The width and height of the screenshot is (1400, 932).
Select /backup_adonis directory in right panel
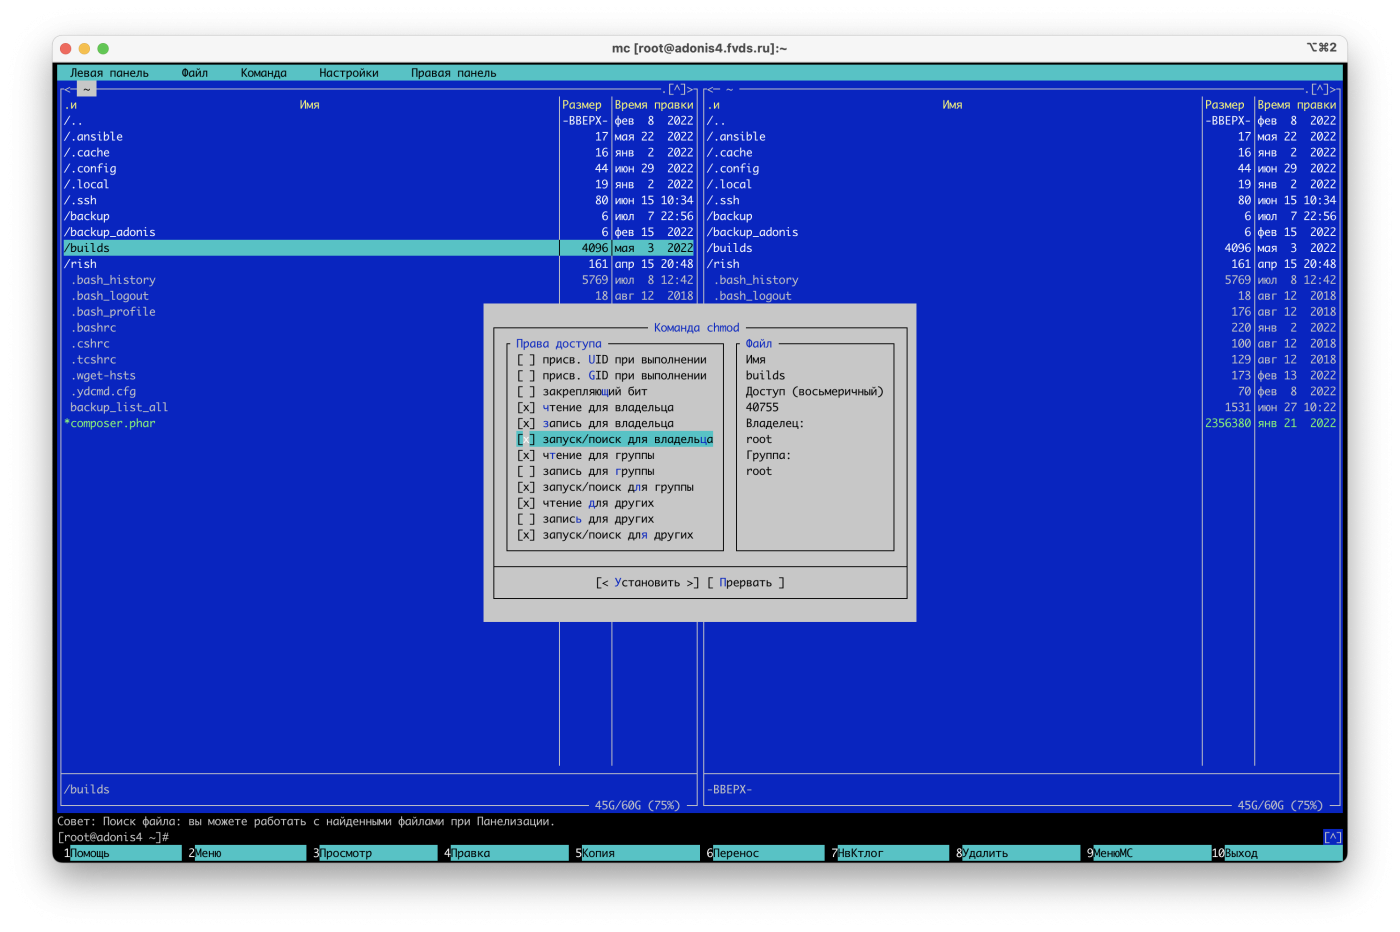coord(1022,233)
